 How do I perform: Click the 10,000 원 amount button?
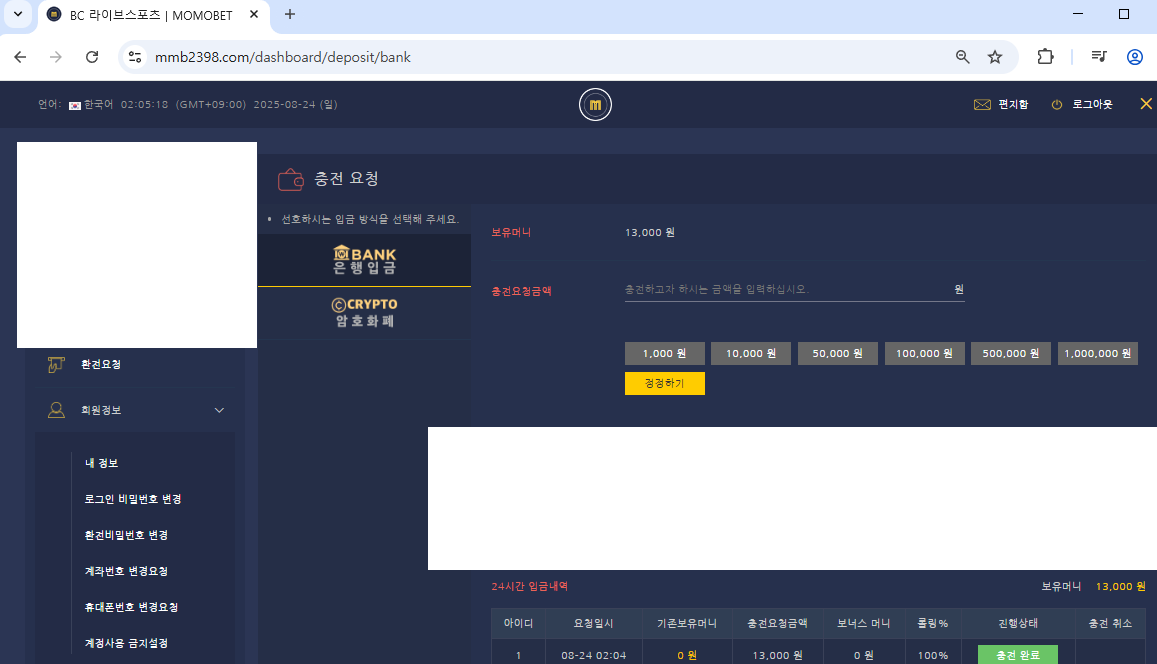pyautogui.click(x=751, y=354)
